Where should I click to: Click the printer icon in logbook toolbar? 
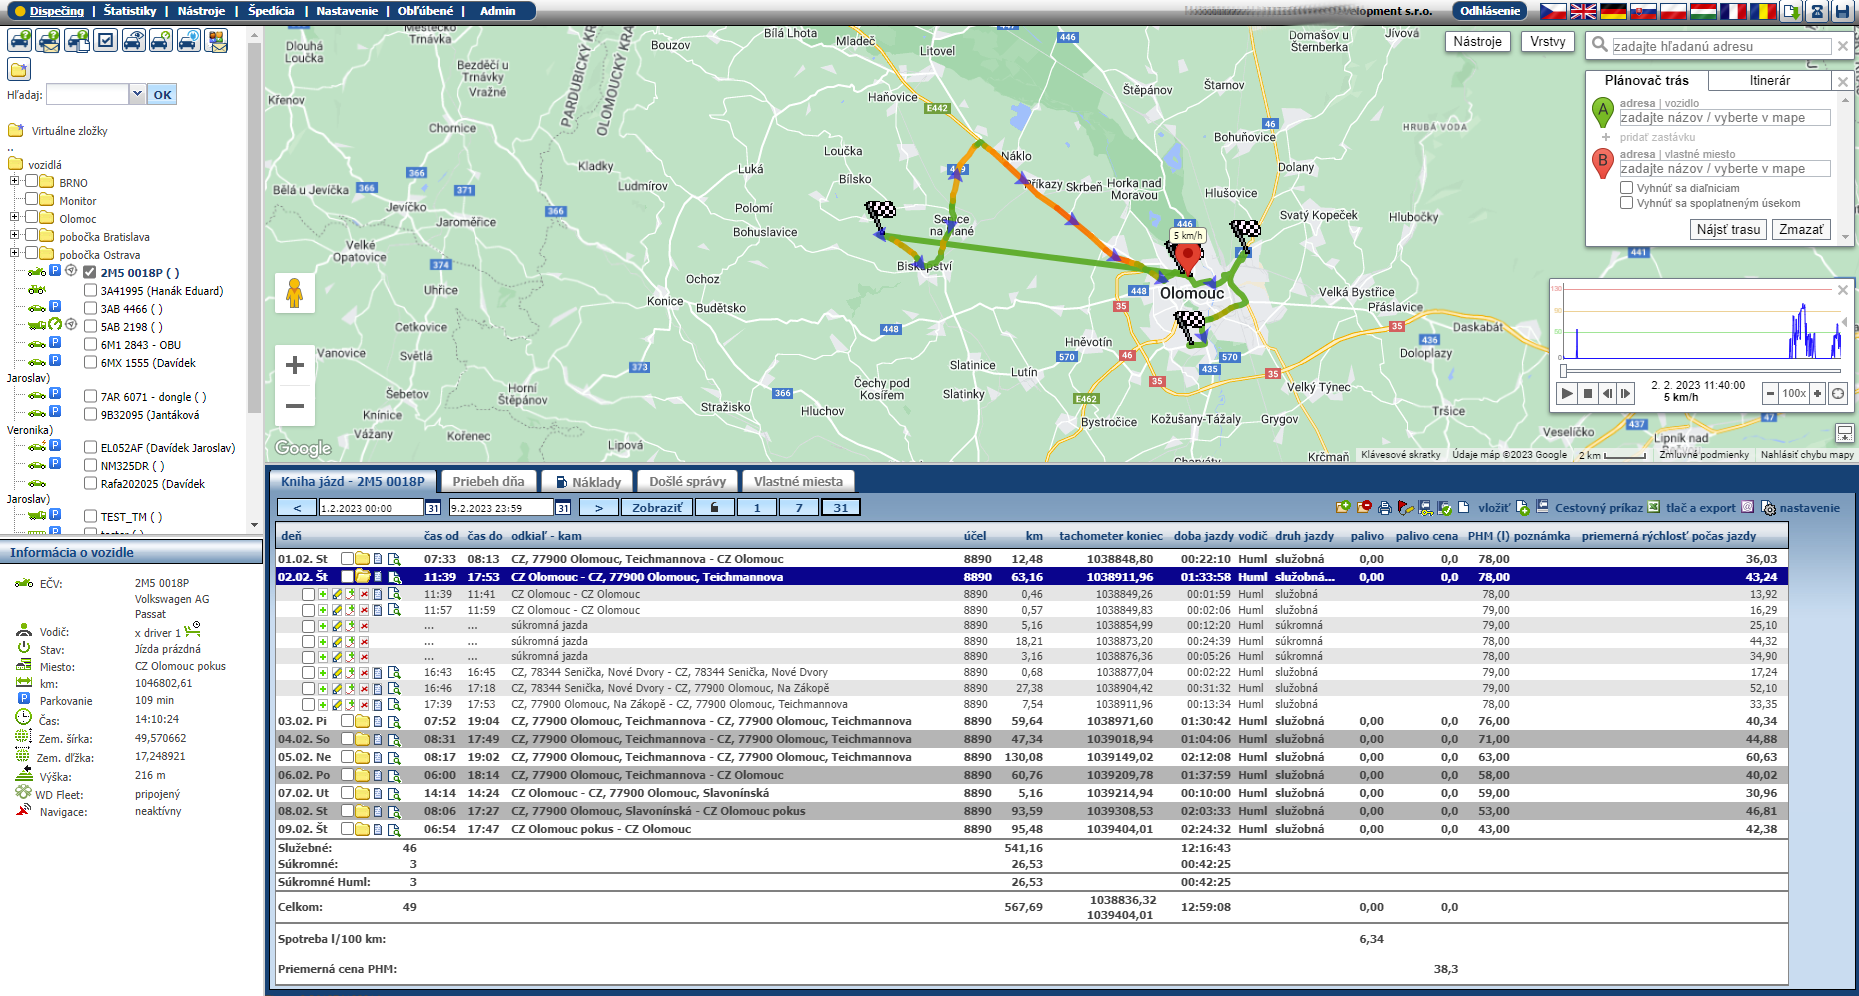tap(1384, 508)
